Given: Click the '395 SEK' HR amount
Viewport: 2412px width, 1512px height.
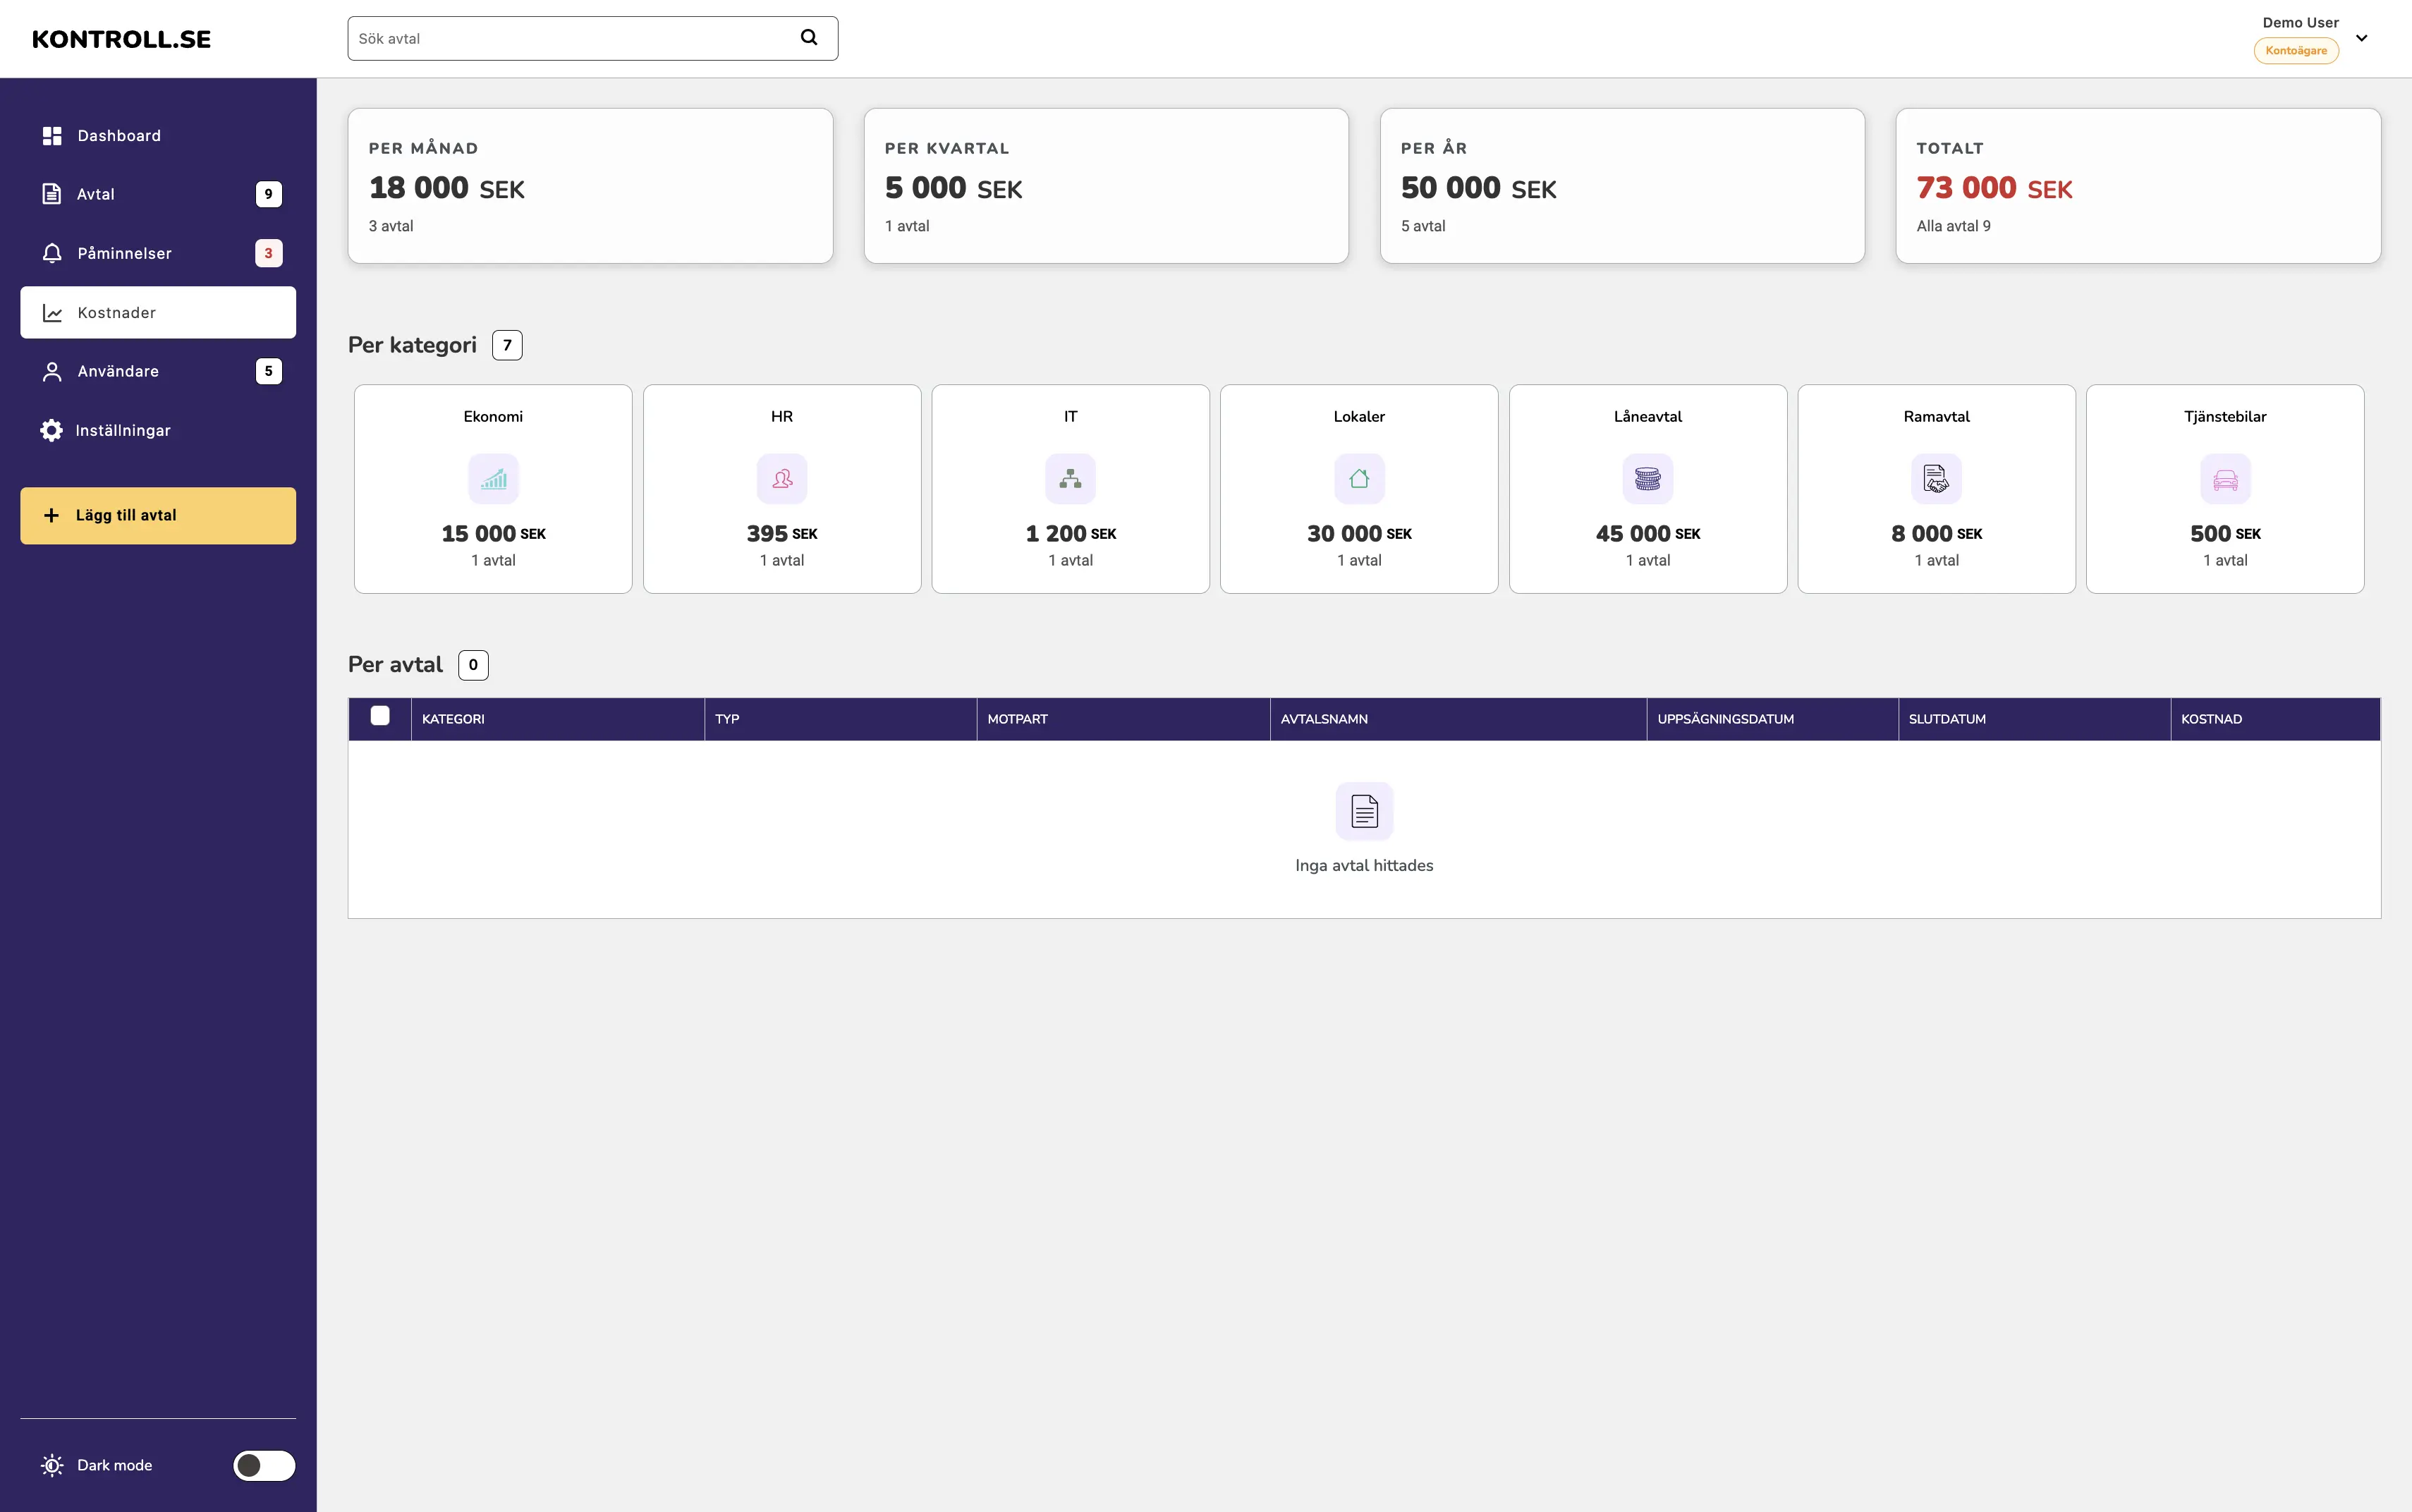Looking at the screenshot, I should tap(782, 534).
